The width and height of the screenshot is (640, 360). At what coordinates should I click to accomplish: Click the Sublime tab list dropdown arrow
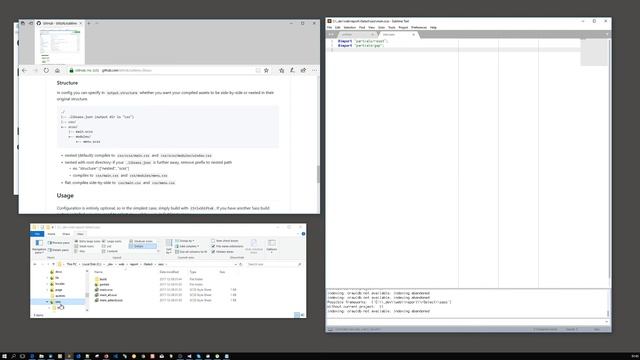[x=607, y=35]
